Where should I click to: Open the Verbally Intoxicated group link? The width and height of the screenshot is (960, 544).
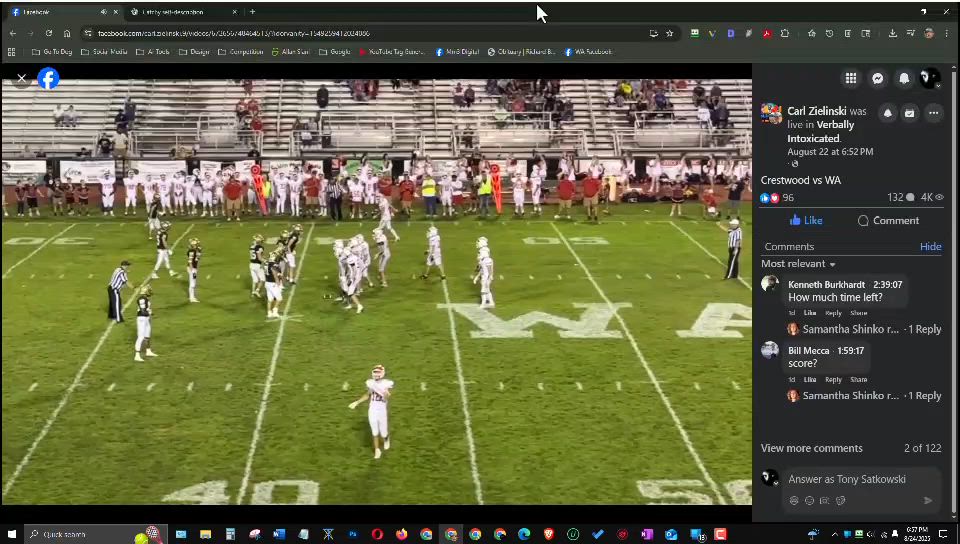point(820,131)
